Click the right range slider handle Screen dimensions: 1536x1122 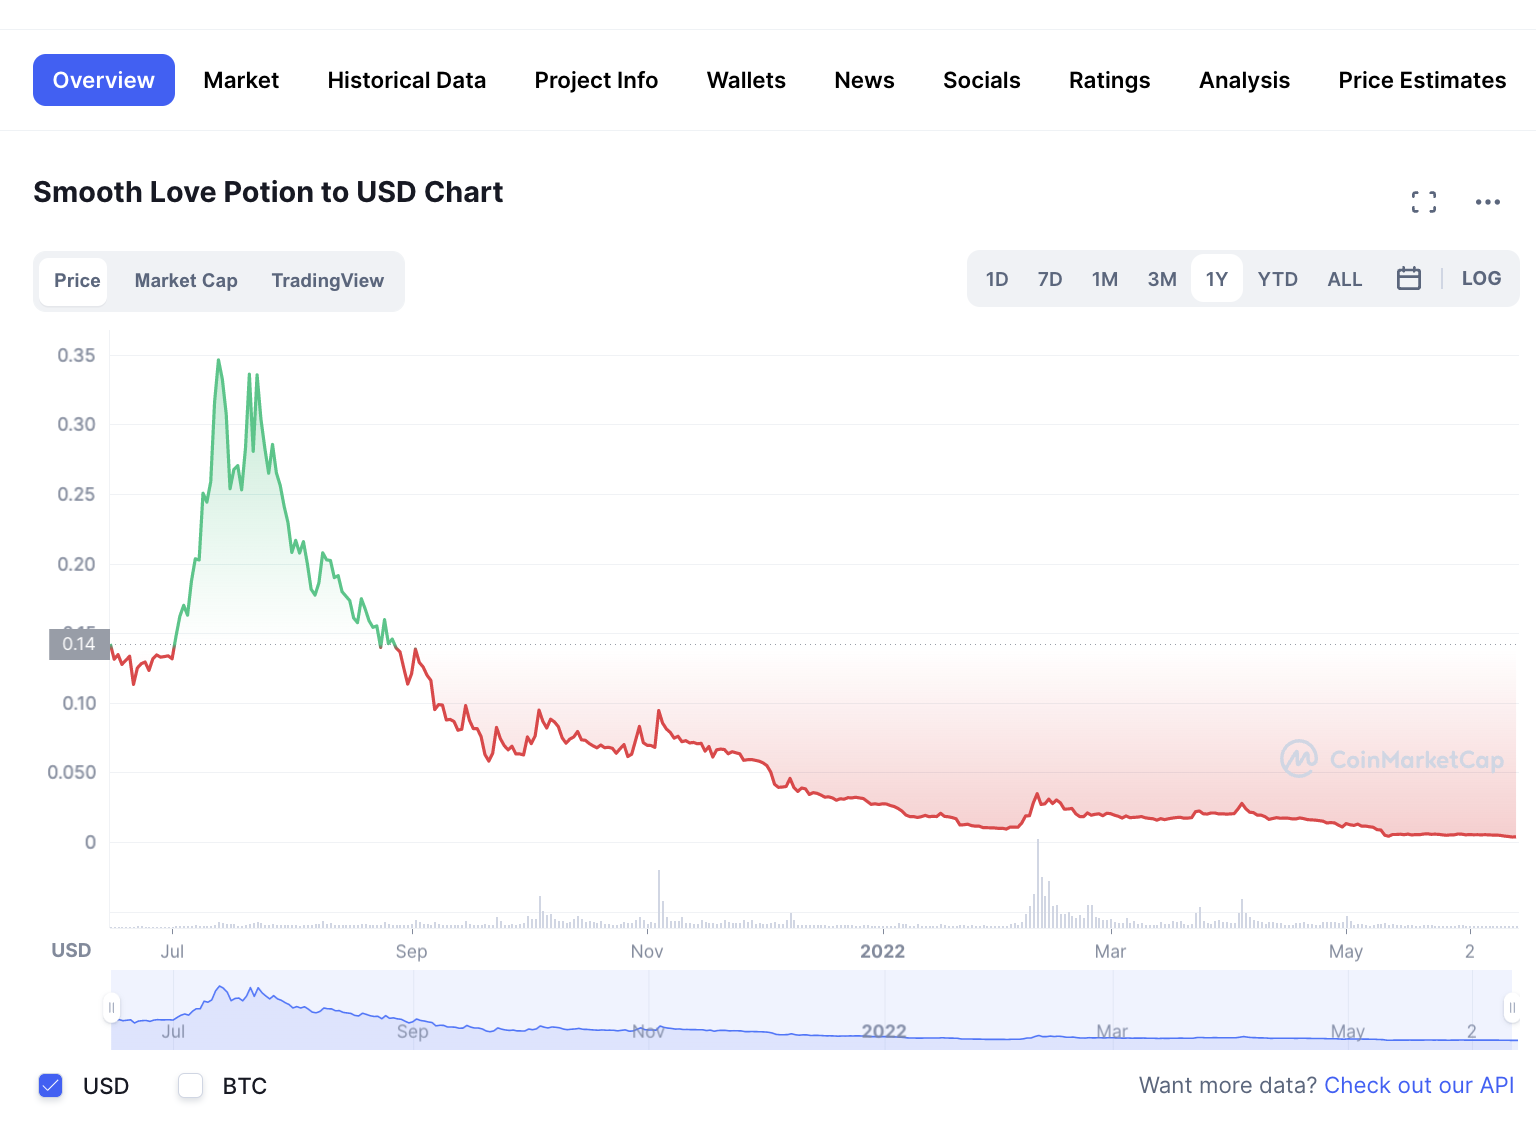1511,1008
